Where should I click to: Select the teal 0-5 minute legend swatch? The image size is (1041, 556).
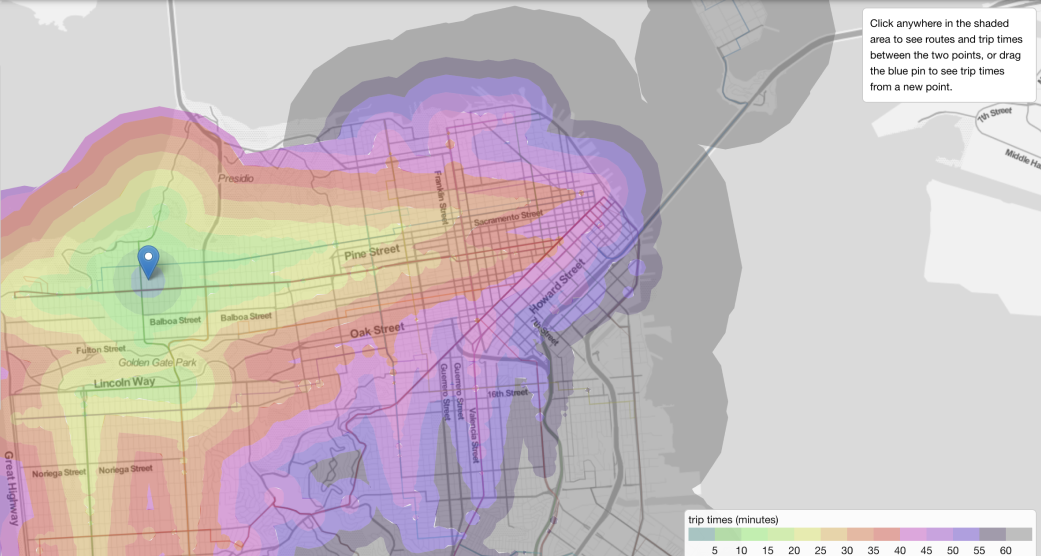[x=701, y=534]
